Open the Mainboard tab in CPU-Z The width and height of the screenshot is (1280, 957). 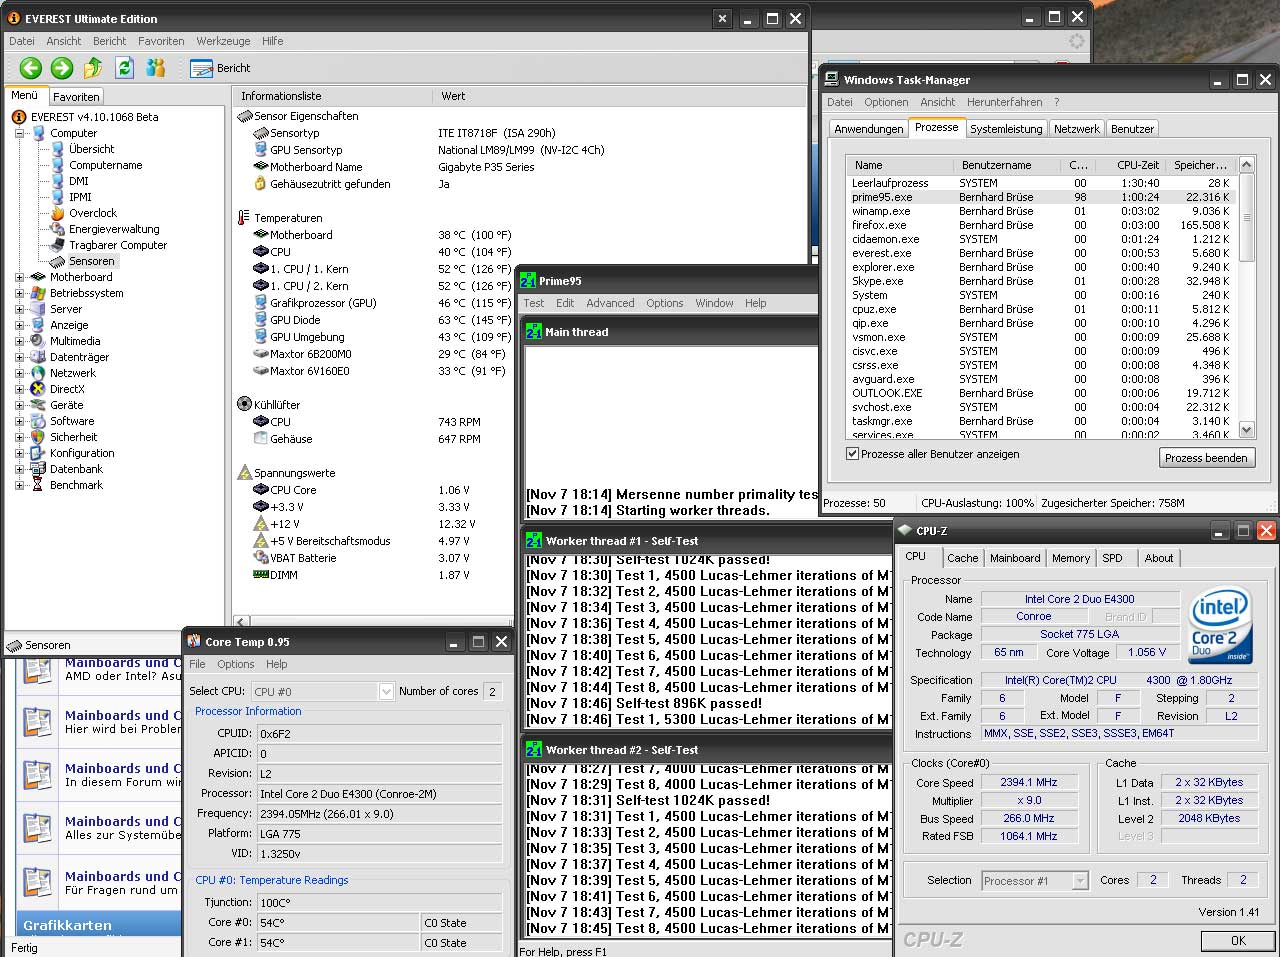pos(1015,558)
